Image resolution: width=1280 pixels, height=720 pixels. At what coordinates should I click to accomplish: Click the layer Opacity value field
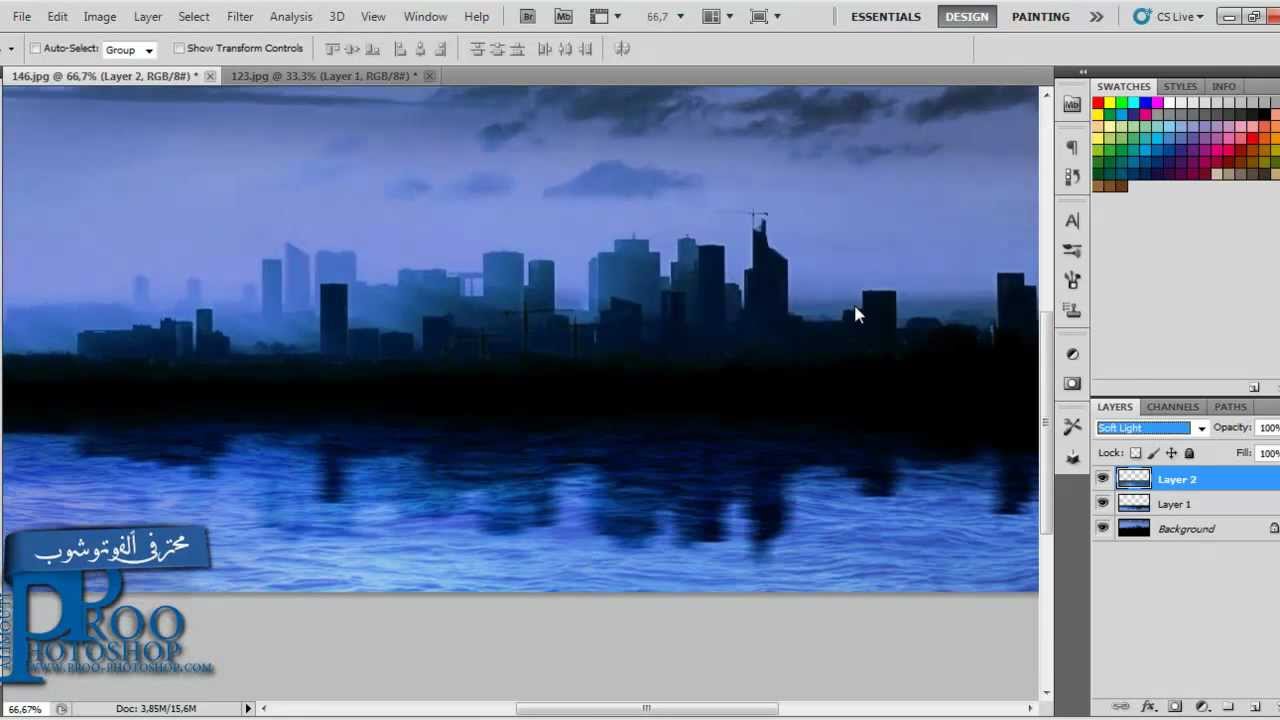coord(1268,428)
